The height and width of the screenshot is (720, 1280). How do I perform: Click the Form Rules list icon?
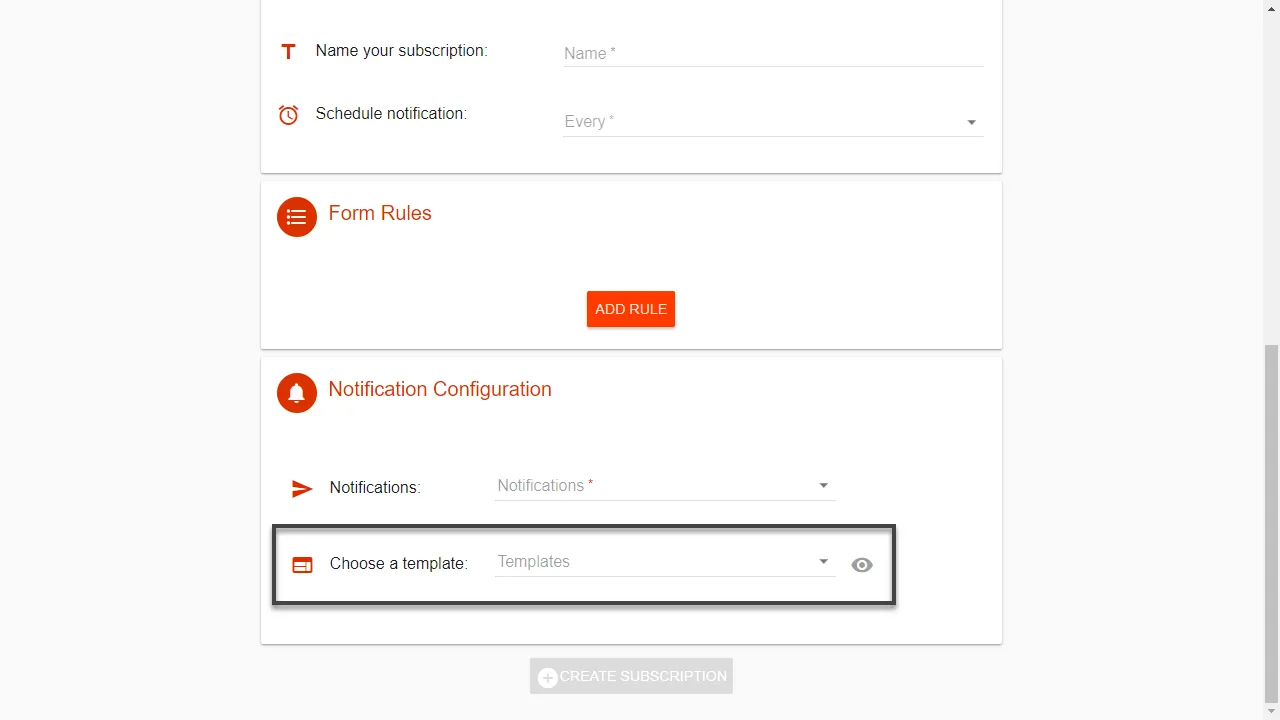point(297,217)
